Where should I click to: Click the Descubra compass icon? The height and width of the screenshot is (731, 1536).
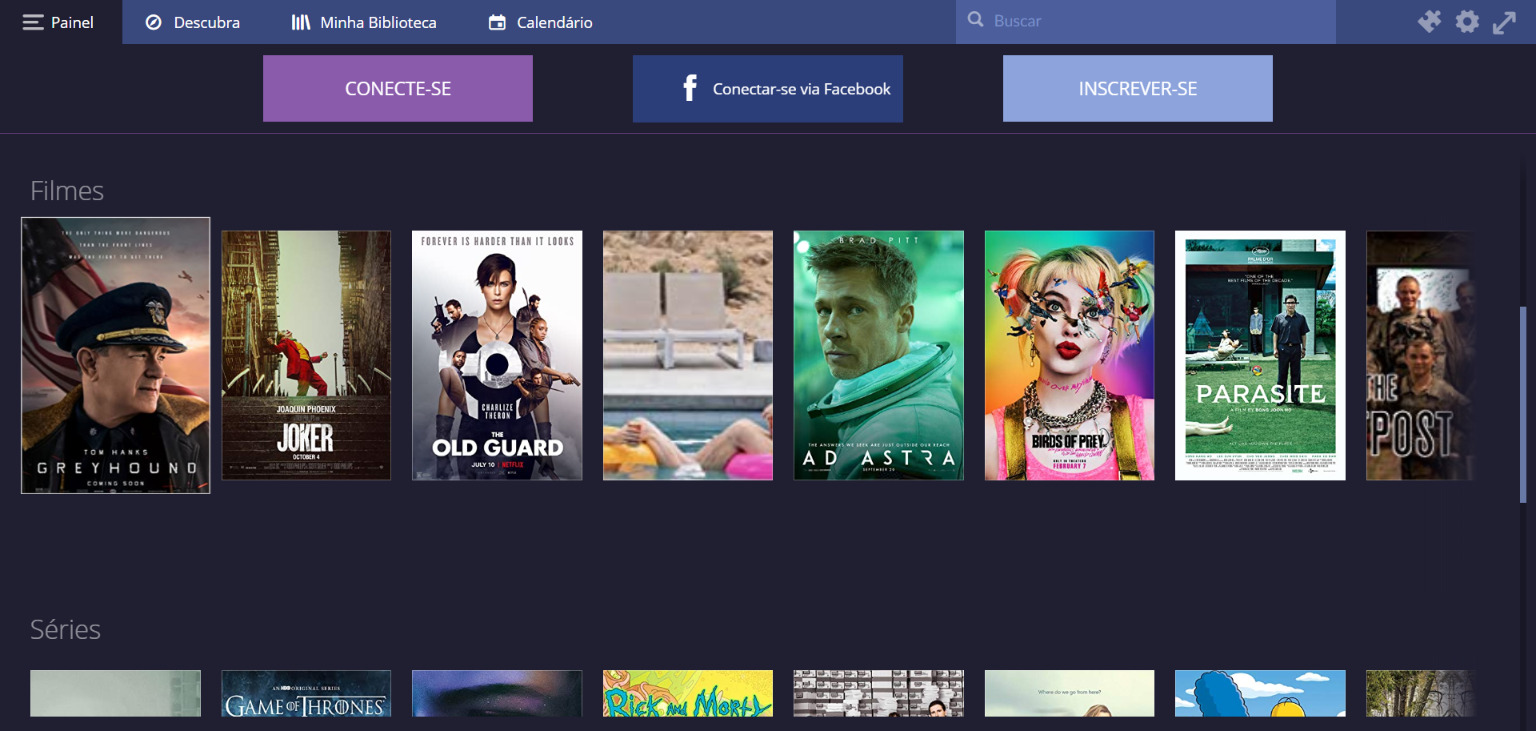point(153,22)
